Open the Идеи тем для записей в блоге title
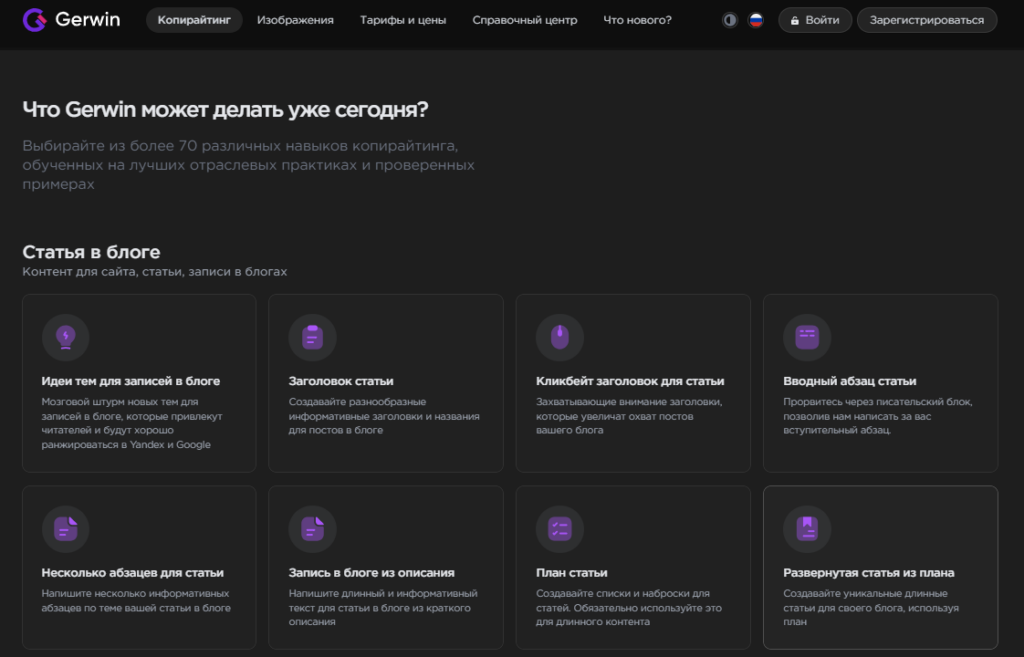 [131, 381]
